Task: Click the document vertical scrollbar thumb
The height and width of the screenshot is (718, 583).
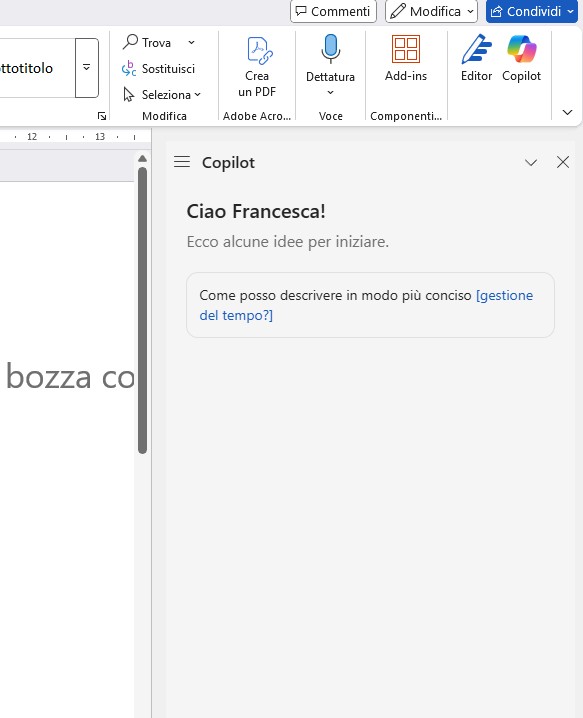Action: [142, 310]
